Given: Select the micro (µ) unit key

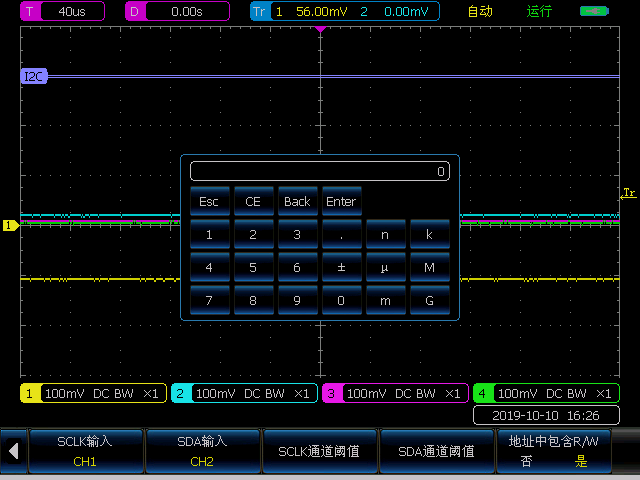Looking at the screenshot, I should [385, 268].
